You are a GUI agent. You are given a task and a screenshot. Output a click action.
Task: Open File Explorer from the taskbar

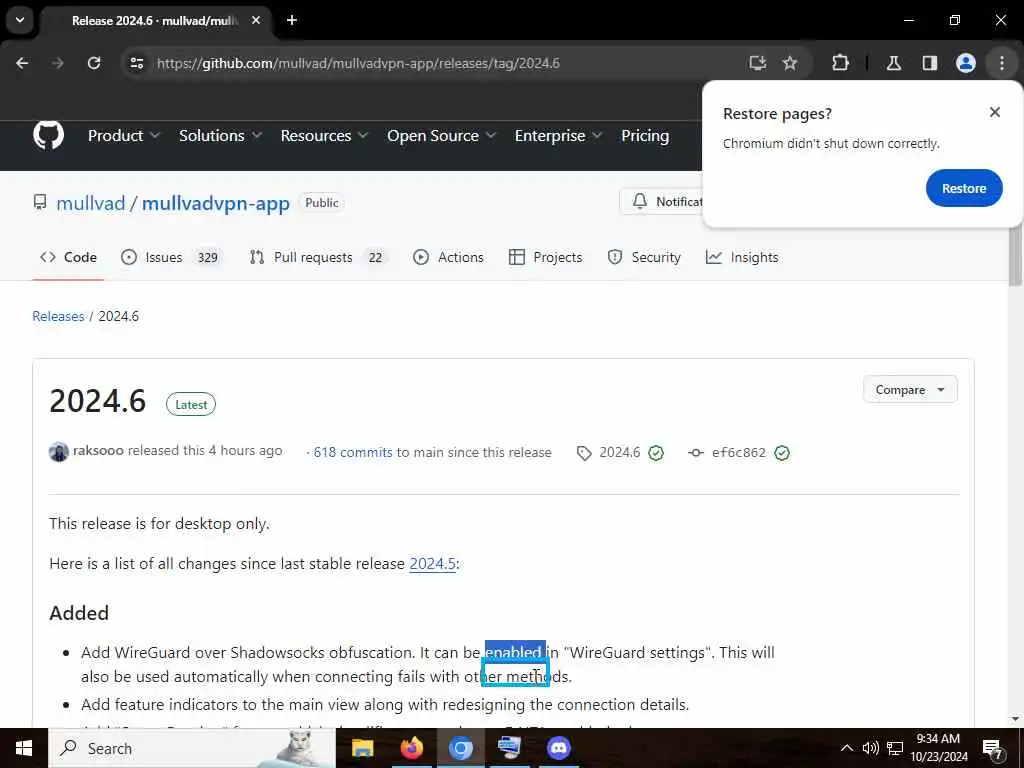tap(362, 748)
